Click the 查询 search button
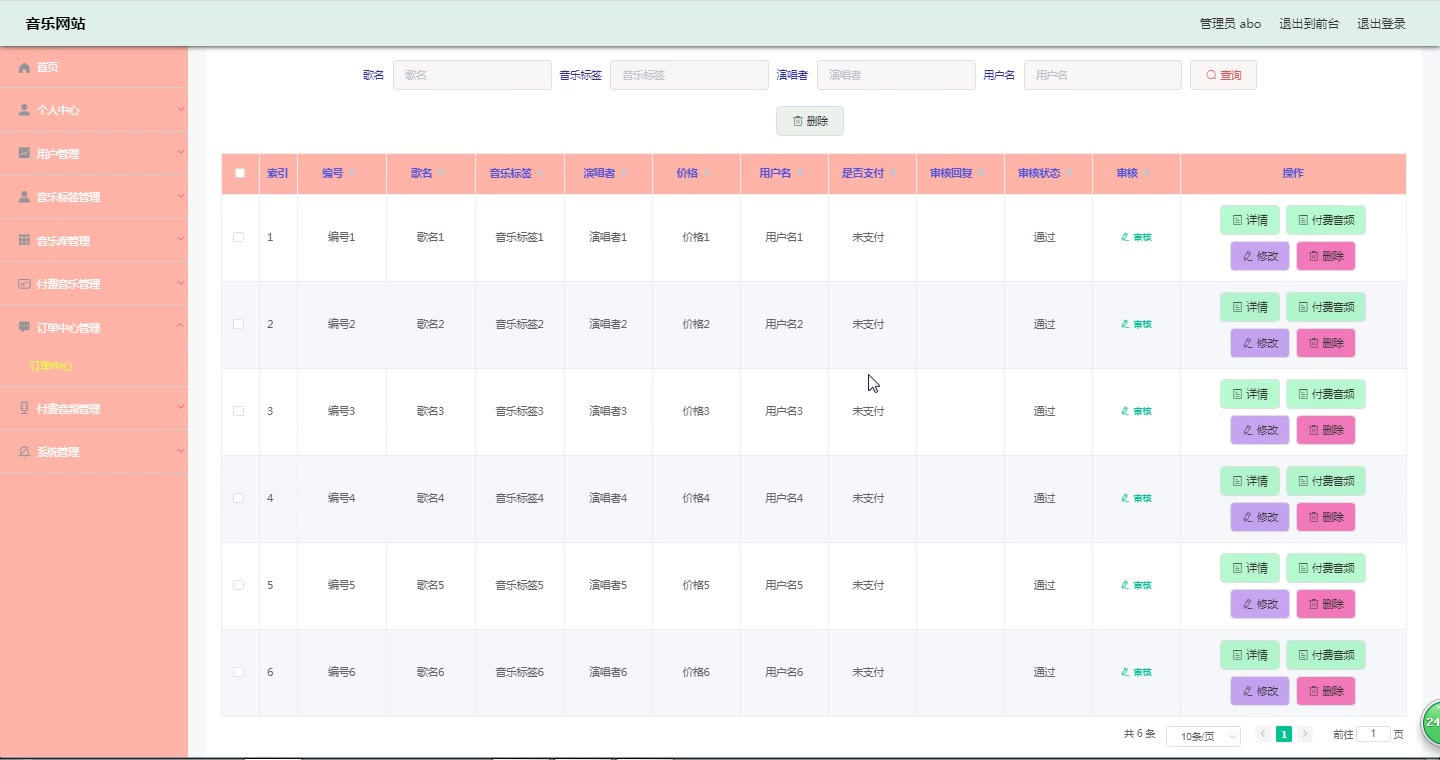Image resolution: width=1440 pixels, height=760 pixels. [1222, 75]
